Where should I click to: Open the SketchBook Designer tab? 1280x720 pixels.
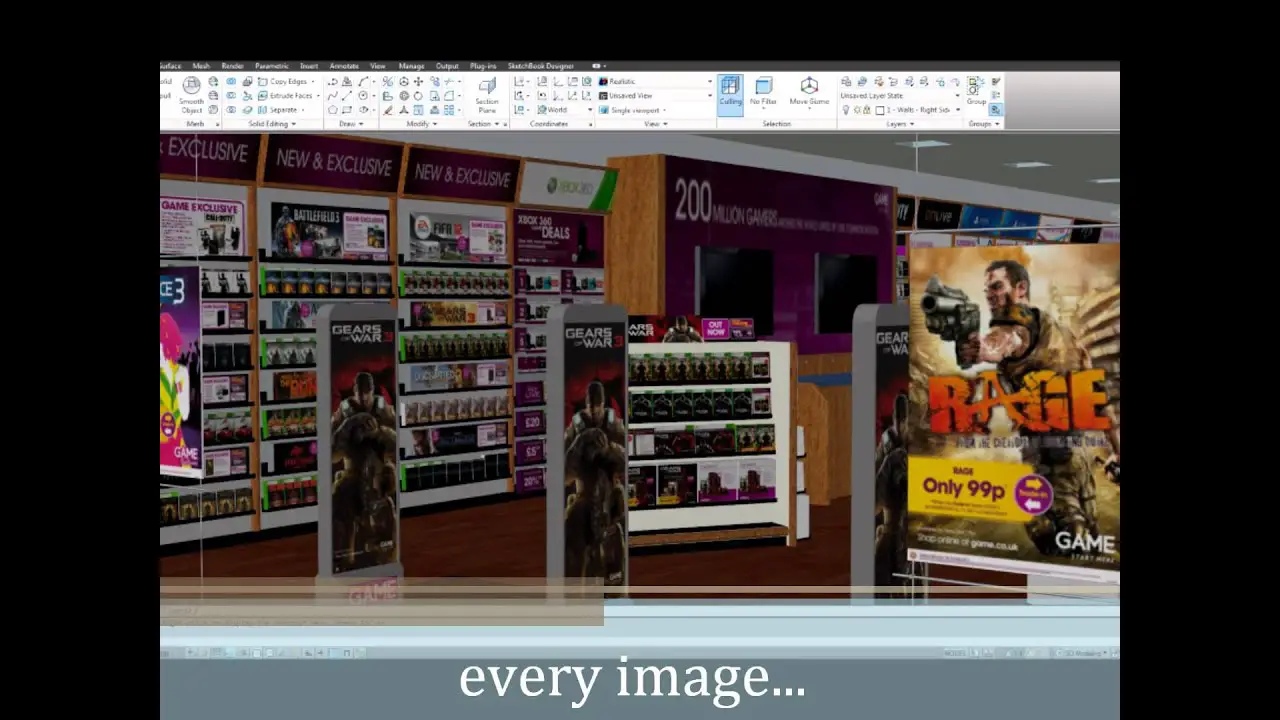coord(541,66)
